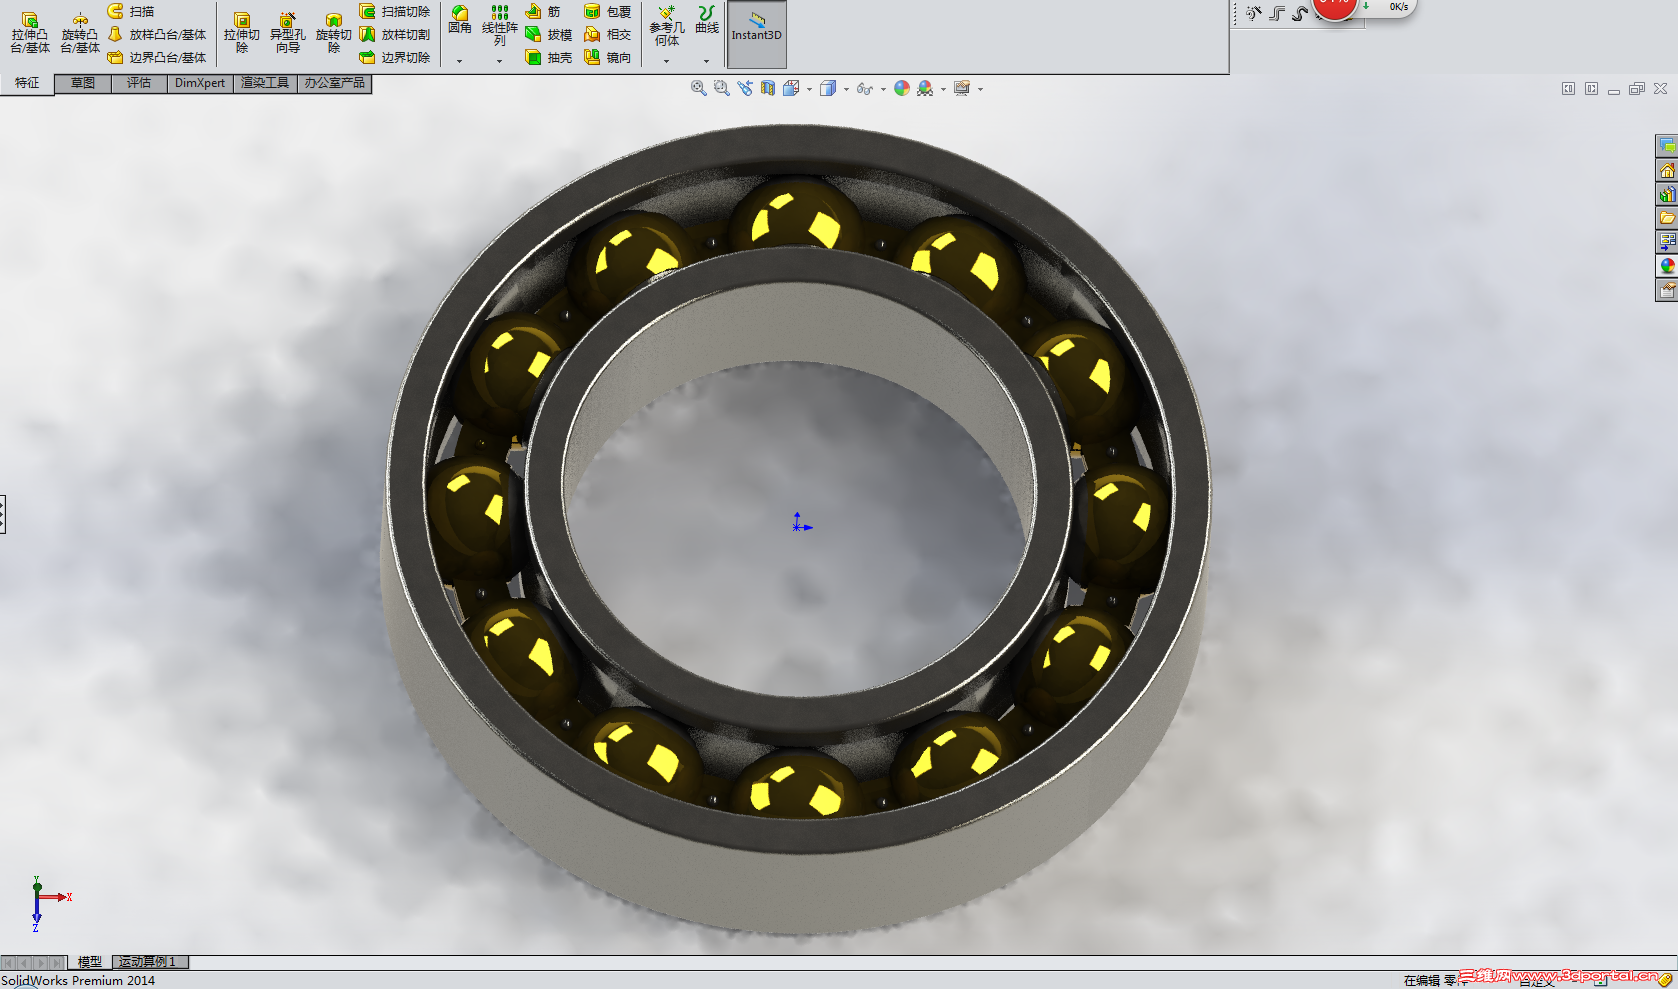
Task: Select the 旋转凸台/基体 revolve boss tool
Action: pyautogui.click(x=80, y=33)
